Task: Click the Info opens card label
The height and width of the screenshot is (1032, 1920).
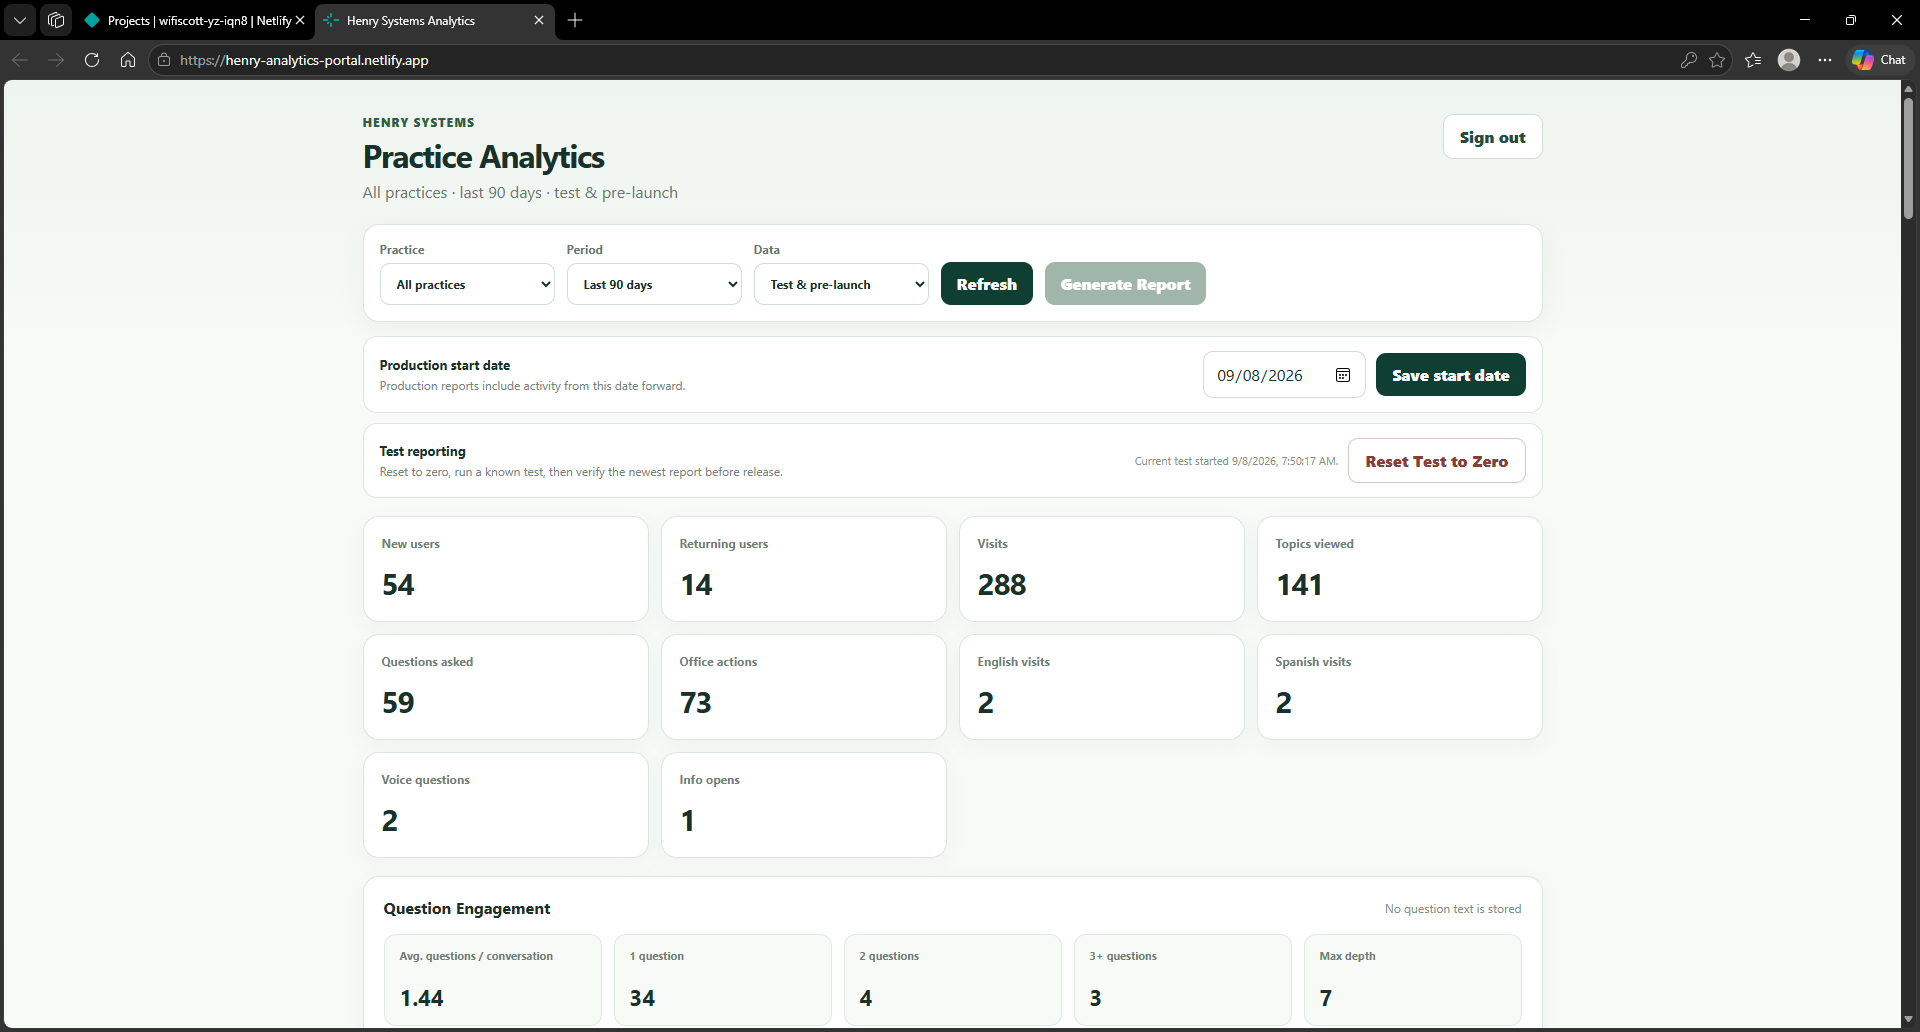Action: [x=709, y=780]
